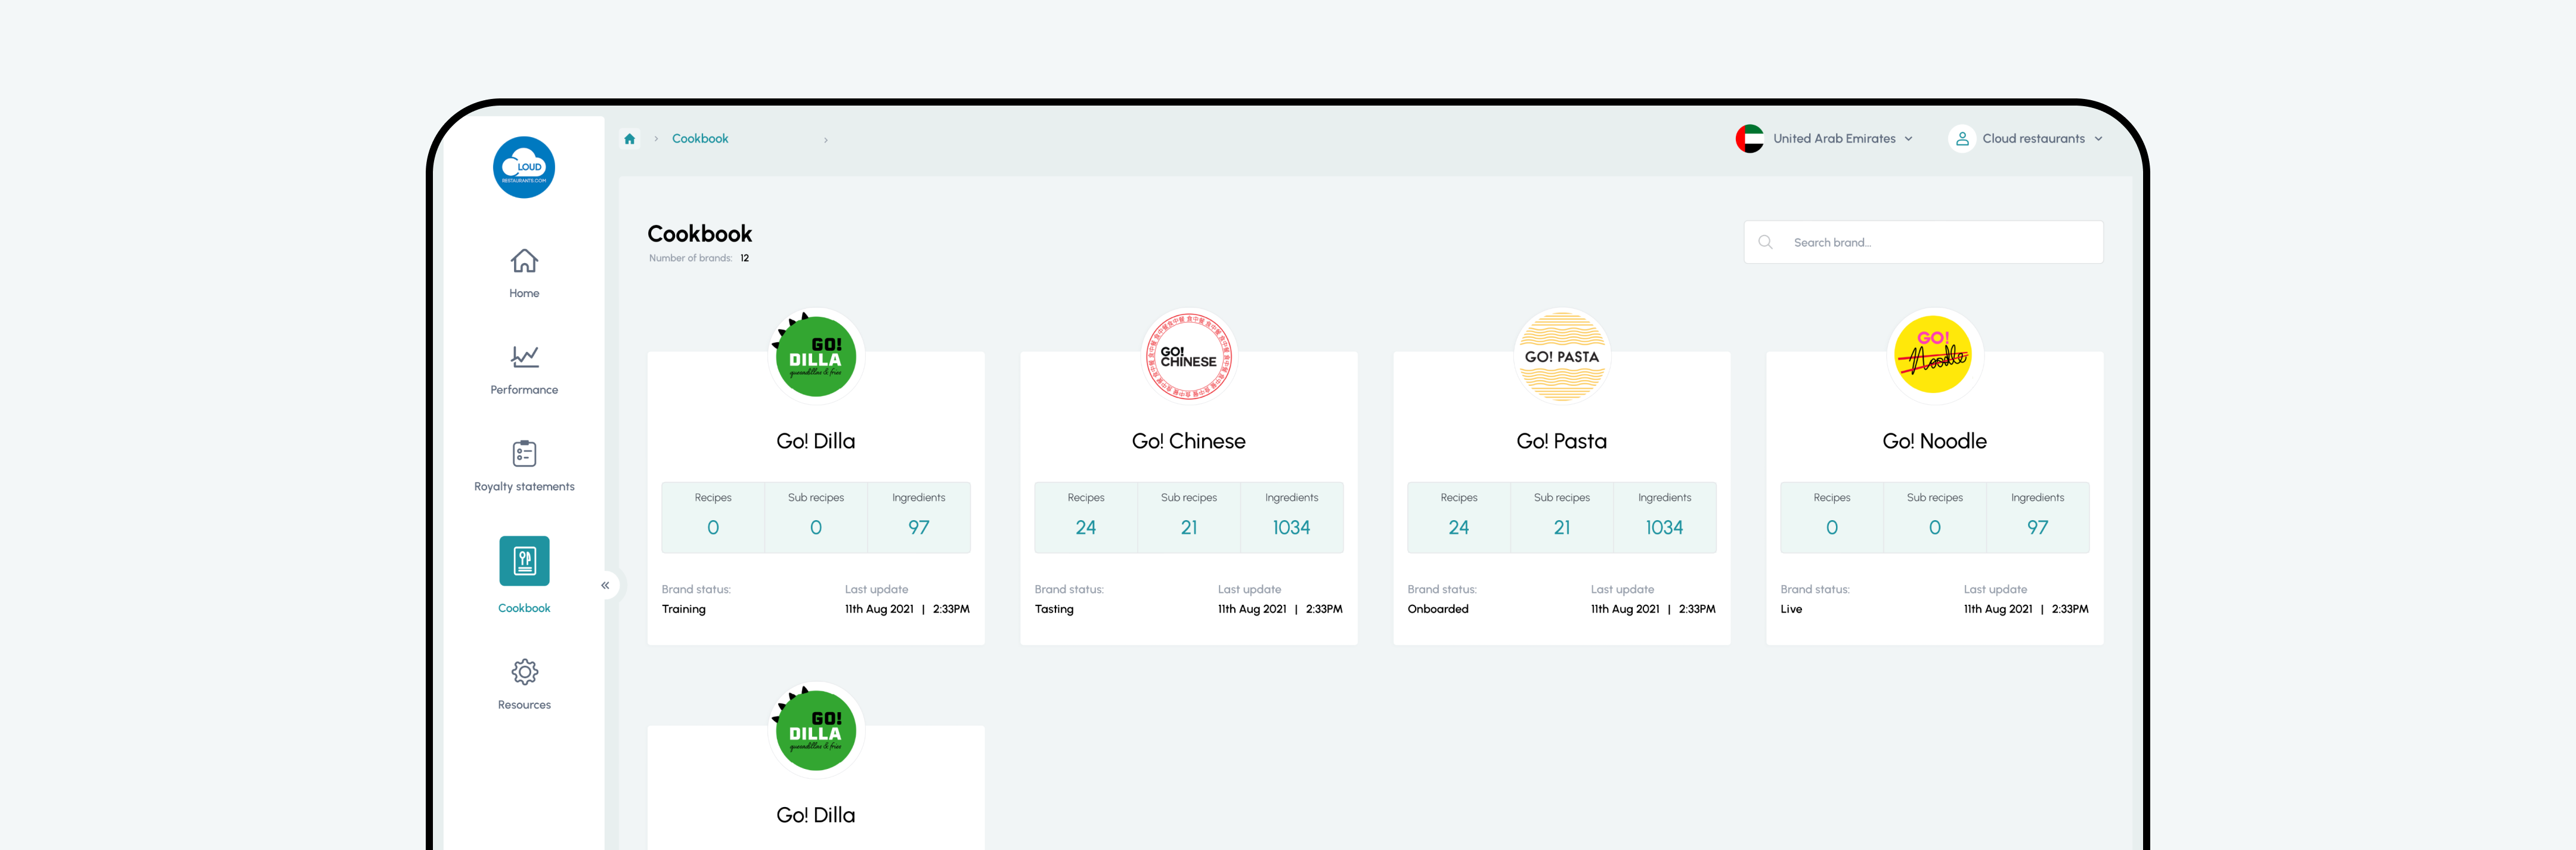Select the Go! Chinese card title
Screen dimensions: 2576x850
(x=1189, y=441)
